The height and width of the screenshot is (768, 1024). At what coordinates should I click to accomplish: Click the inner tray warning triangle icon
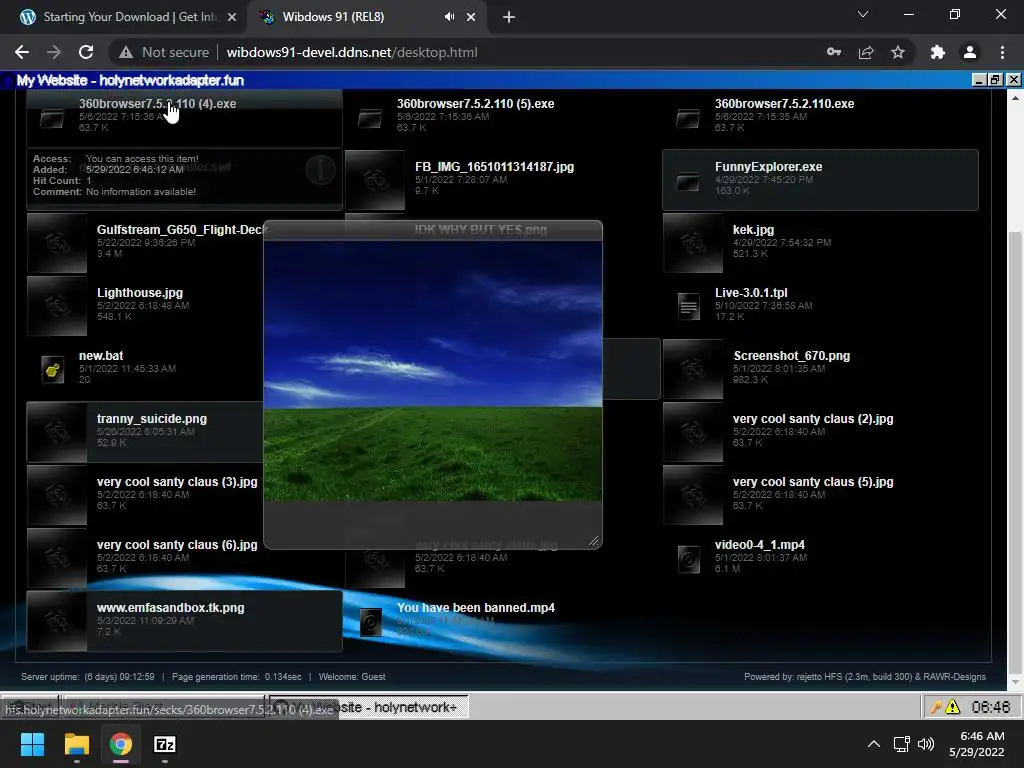pos(953,707)
